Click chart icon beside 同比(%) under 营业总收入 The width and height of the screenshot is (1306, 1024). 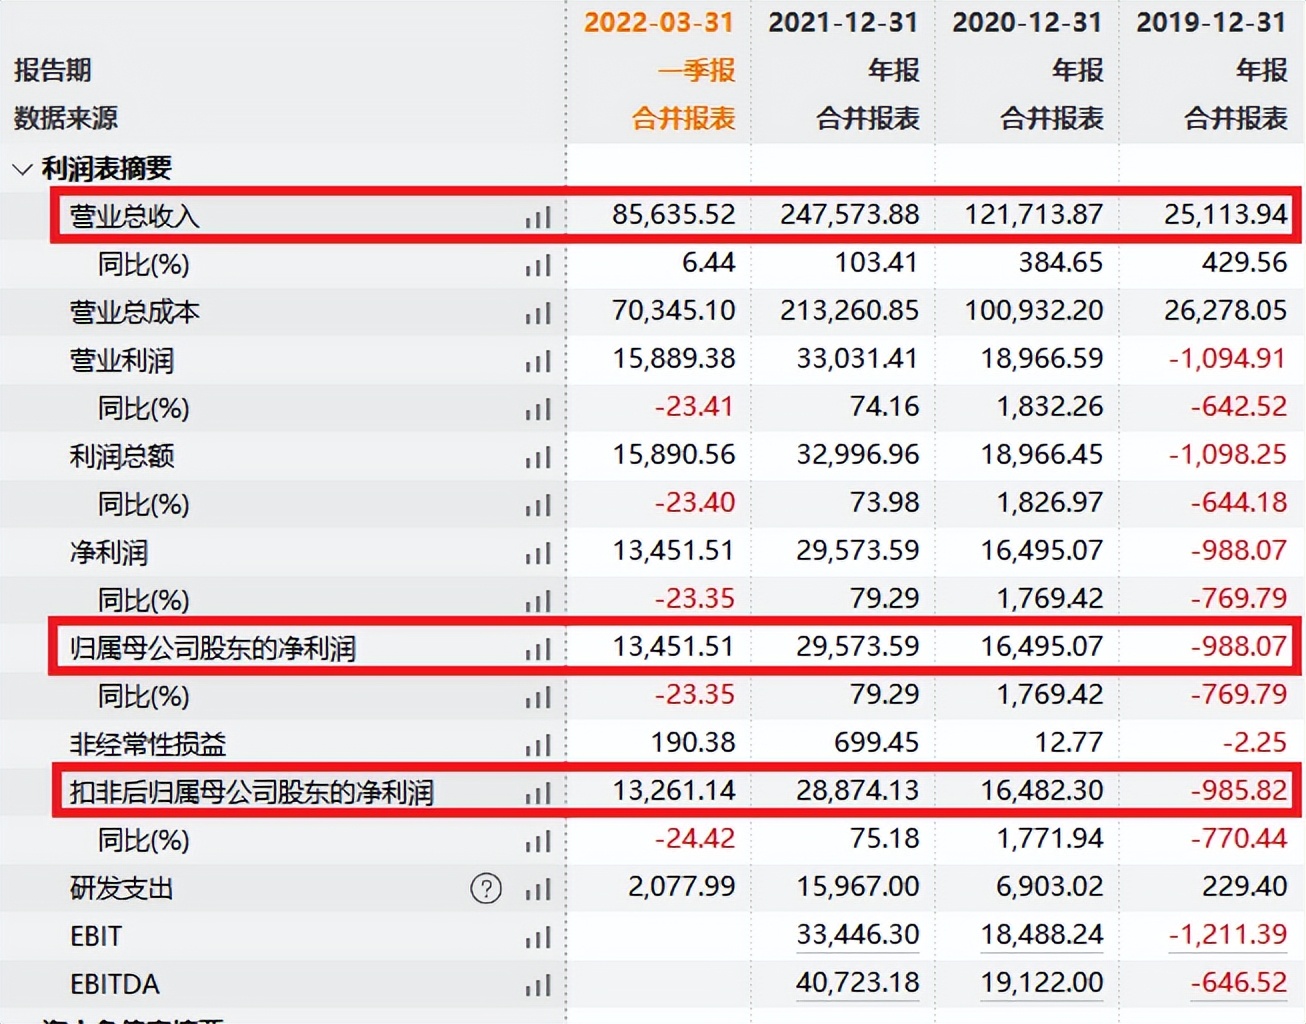[x=538, y=265]
